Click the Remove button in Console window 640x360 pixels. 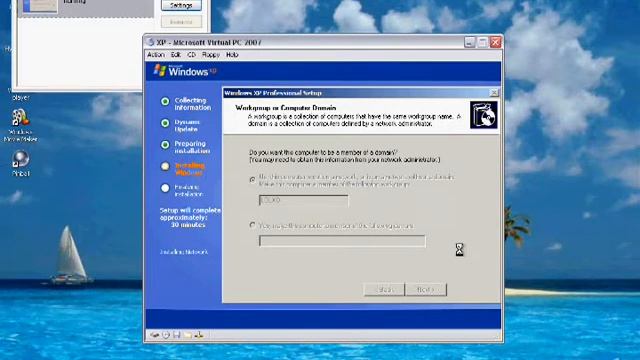click(x=181, y=22)
